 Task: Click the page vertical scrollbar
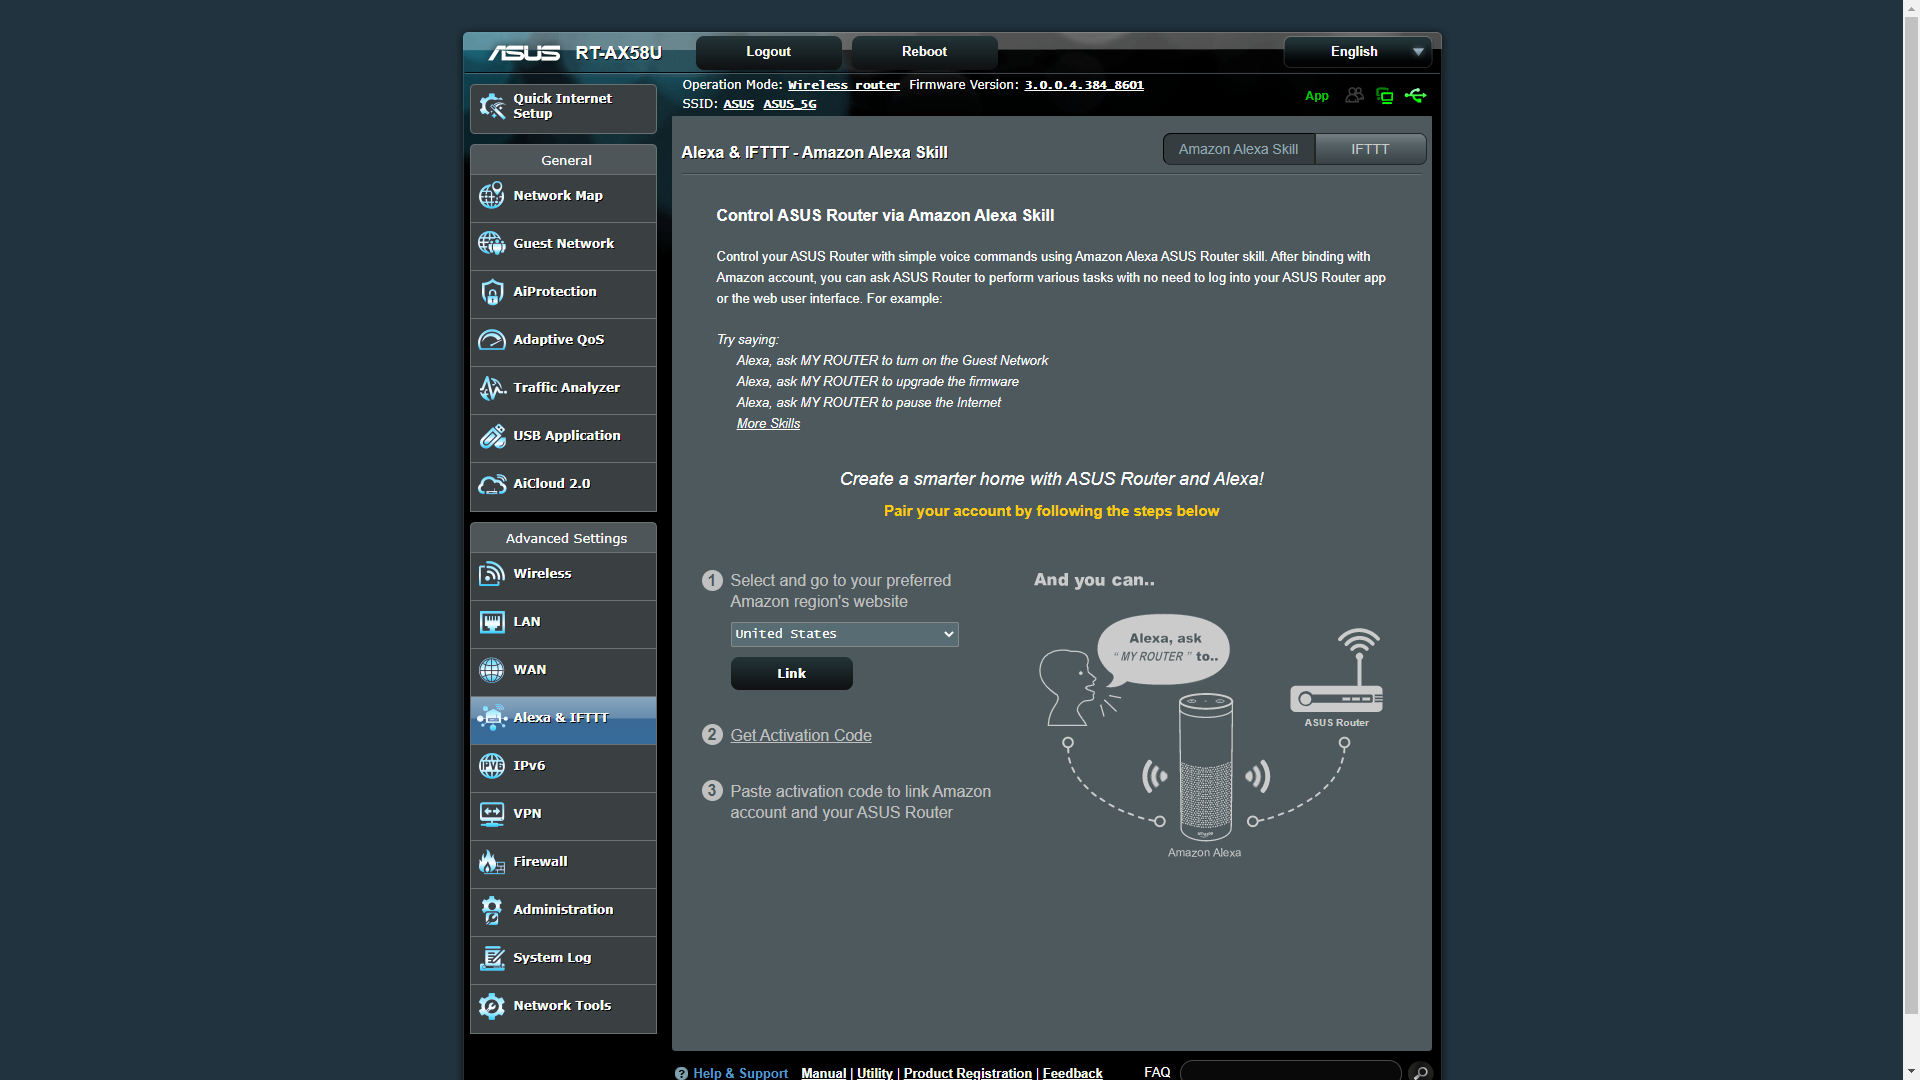tap(1911, 520)
